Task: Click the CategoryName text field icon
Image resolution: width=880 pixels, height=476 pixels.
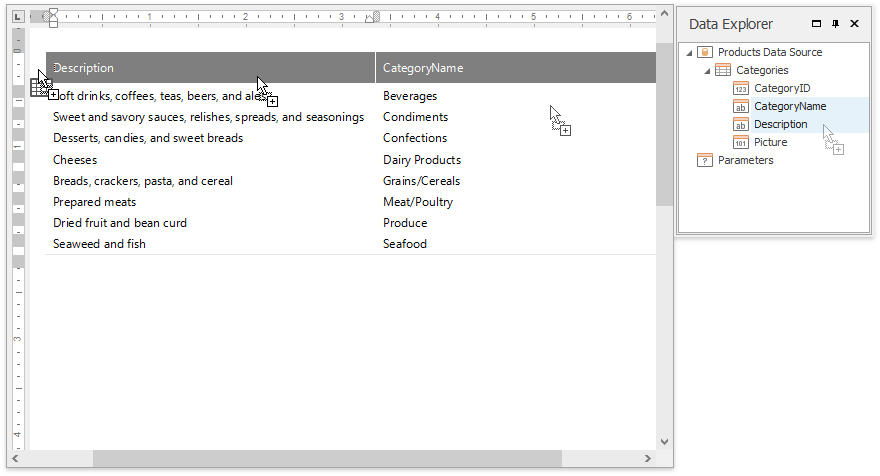Action: point(741,106)
